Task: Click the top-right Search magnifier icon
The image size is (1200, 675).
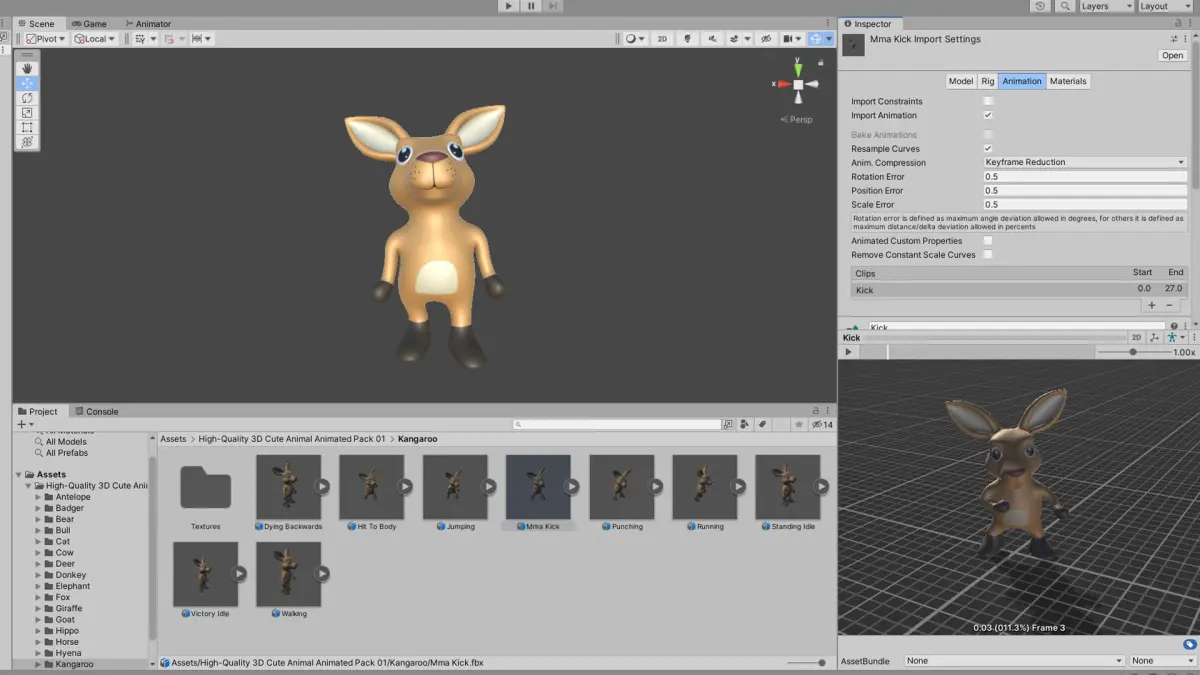Action: 1065,6
